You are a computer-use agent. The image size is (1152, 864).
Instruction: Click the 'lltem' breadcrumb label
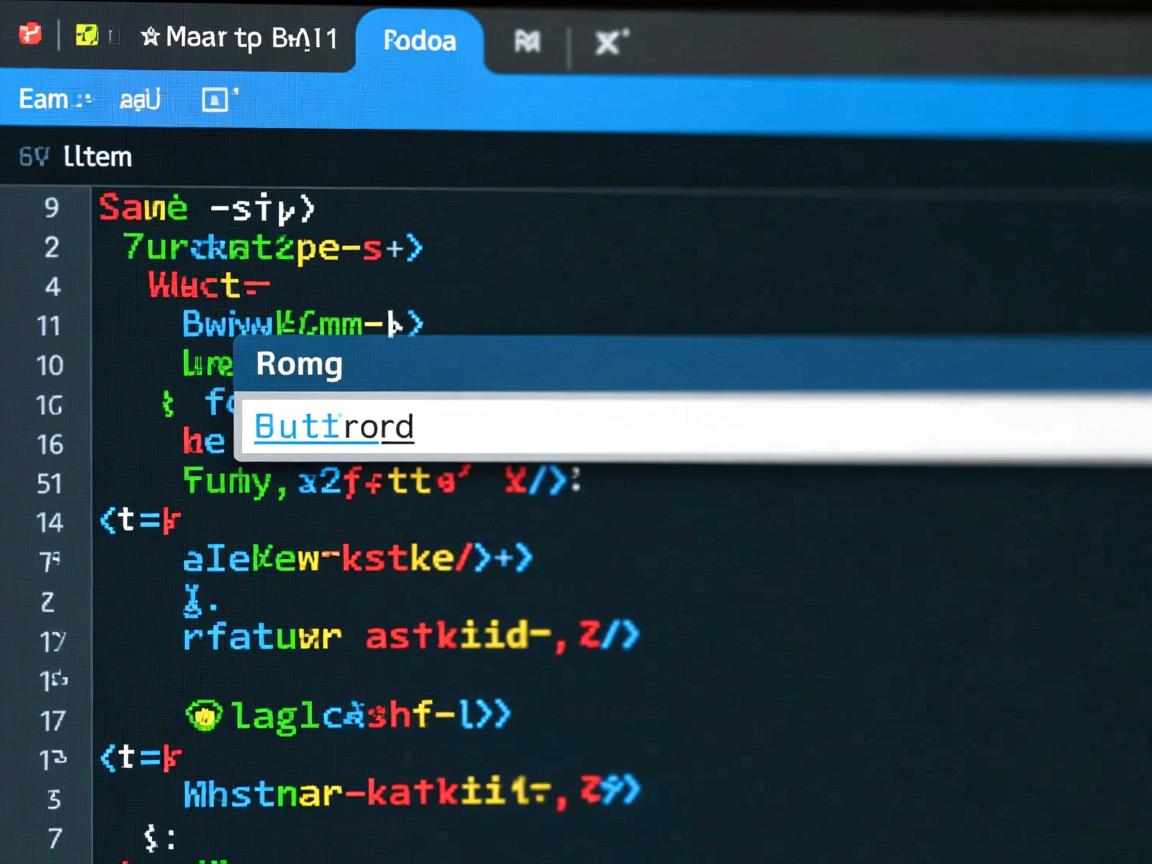pos(97,157)
